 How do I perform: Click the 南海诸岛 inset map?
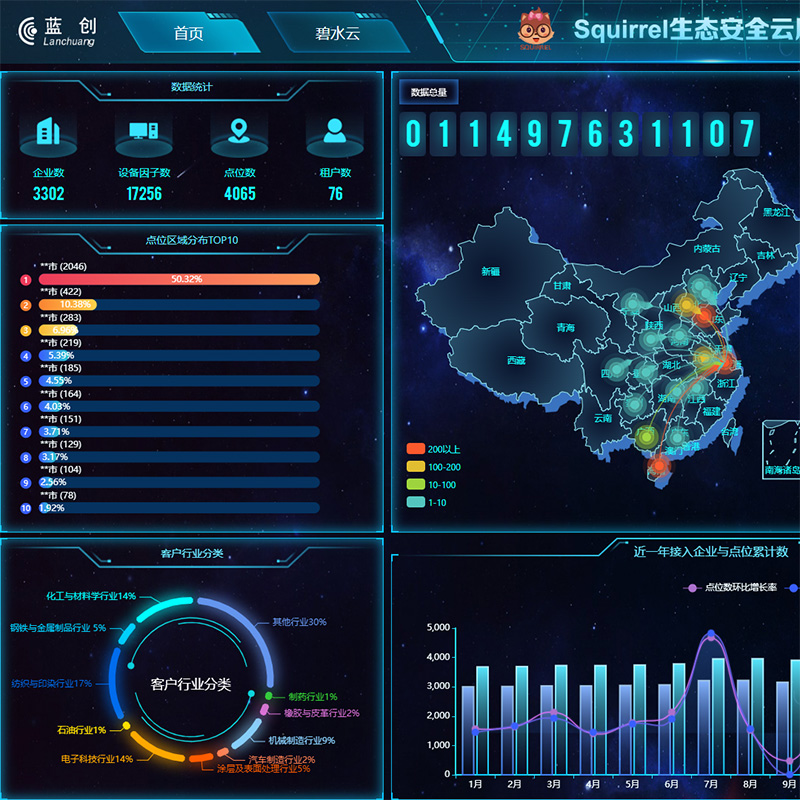click(x=781, y=450)
